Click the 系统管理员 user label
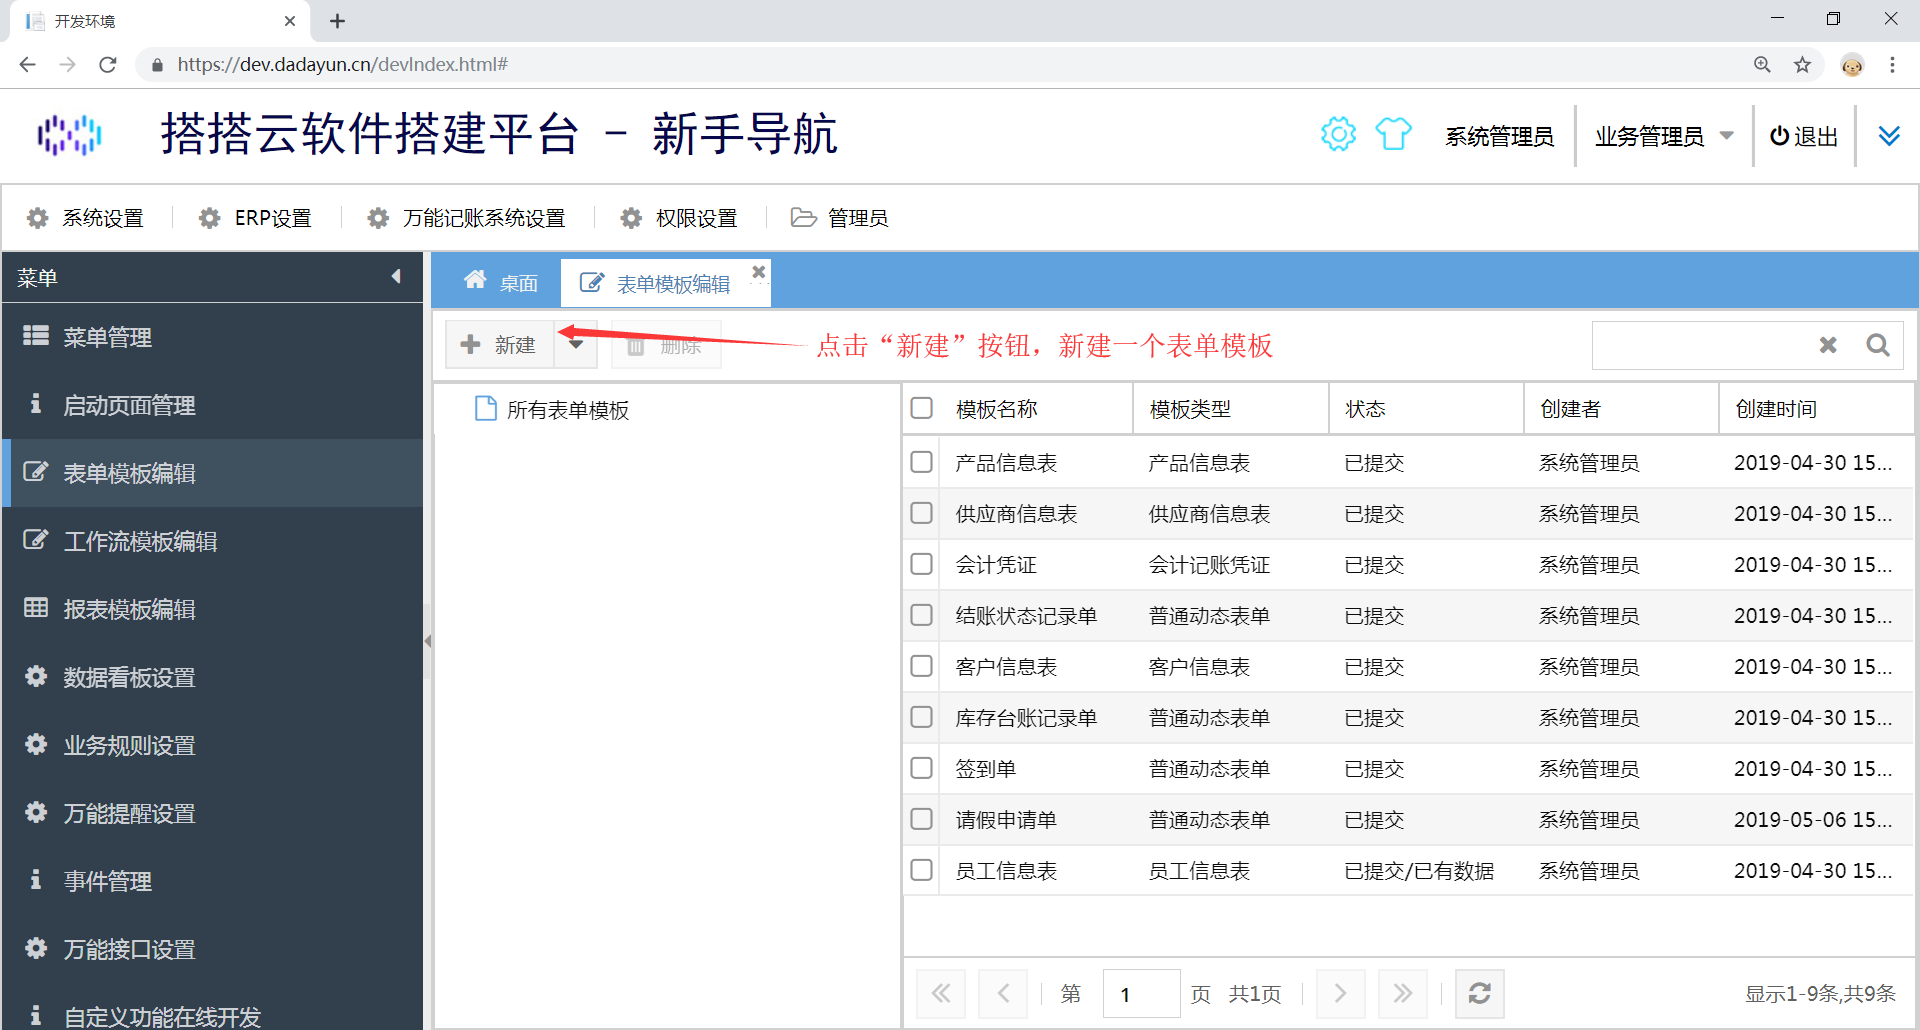 (x=1499, y=136)
